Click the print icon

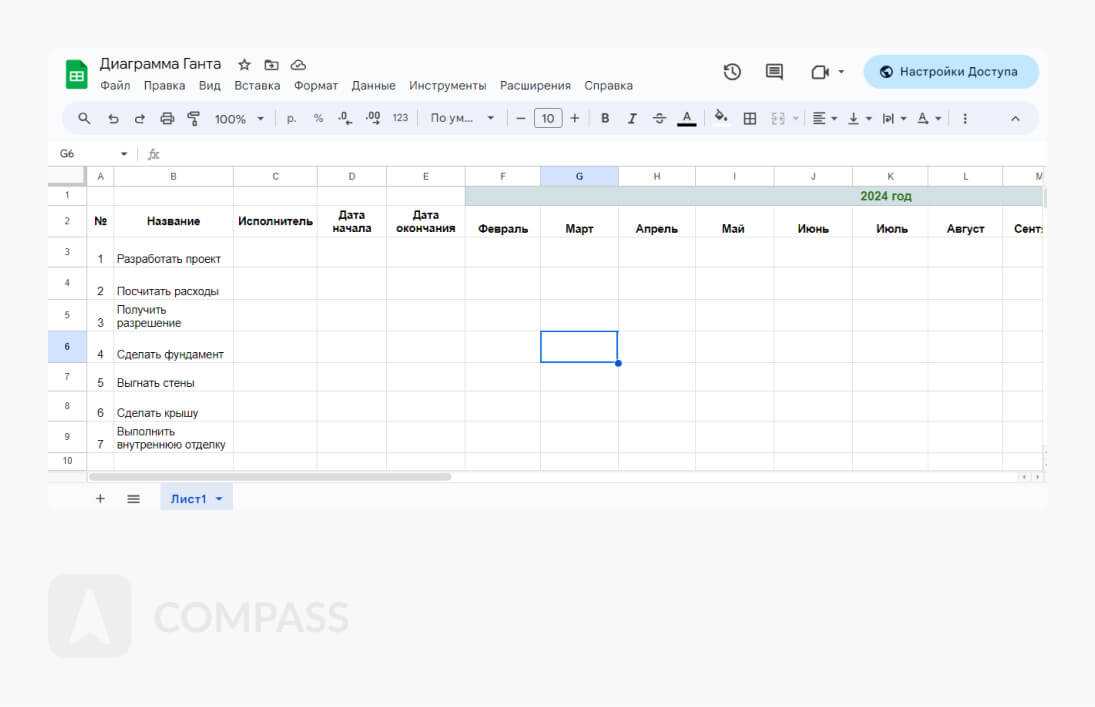tap(167, 119)
